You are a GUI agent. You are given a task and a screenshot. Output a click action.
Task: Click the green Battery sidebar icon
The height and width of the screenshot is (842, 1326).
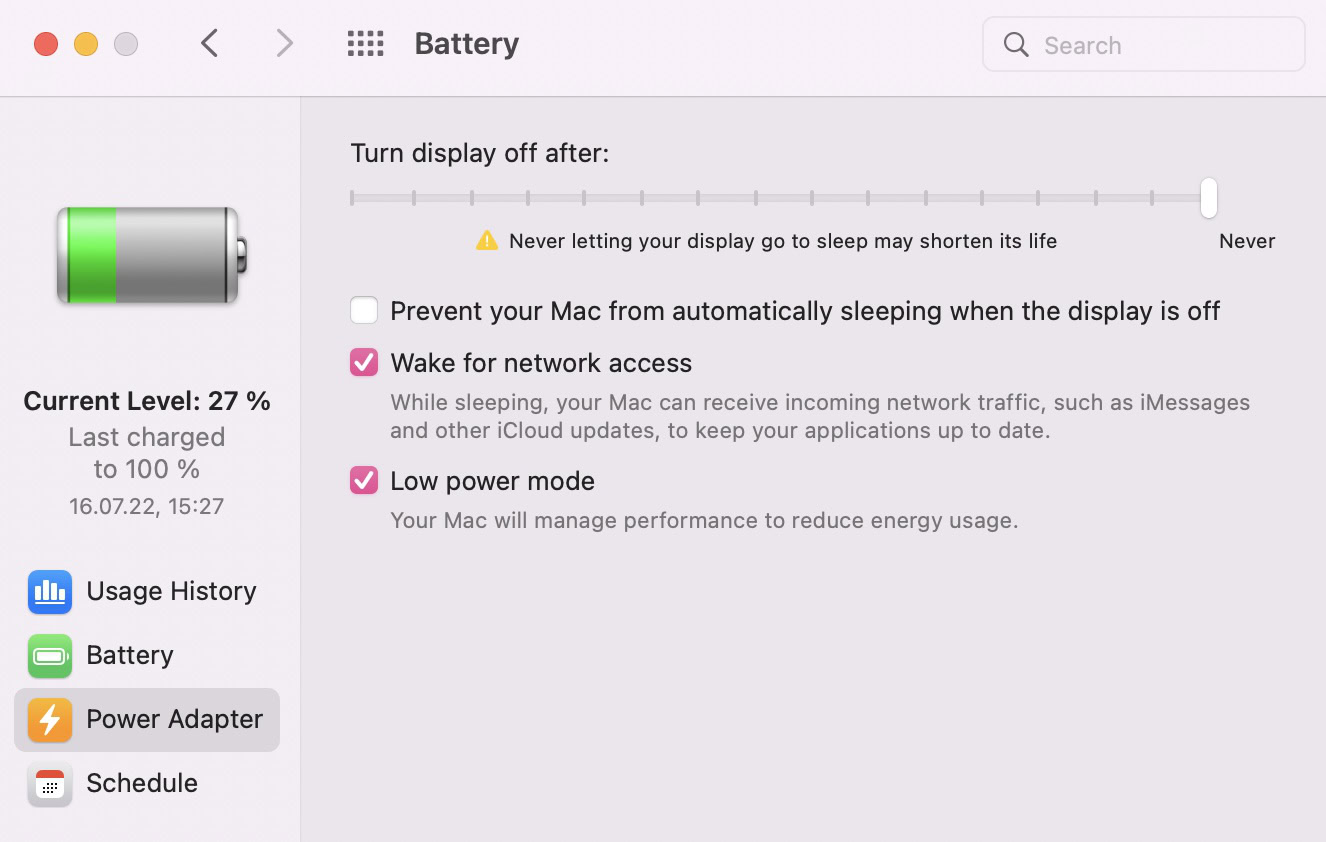pyautogui.click(x=49, y=656)
